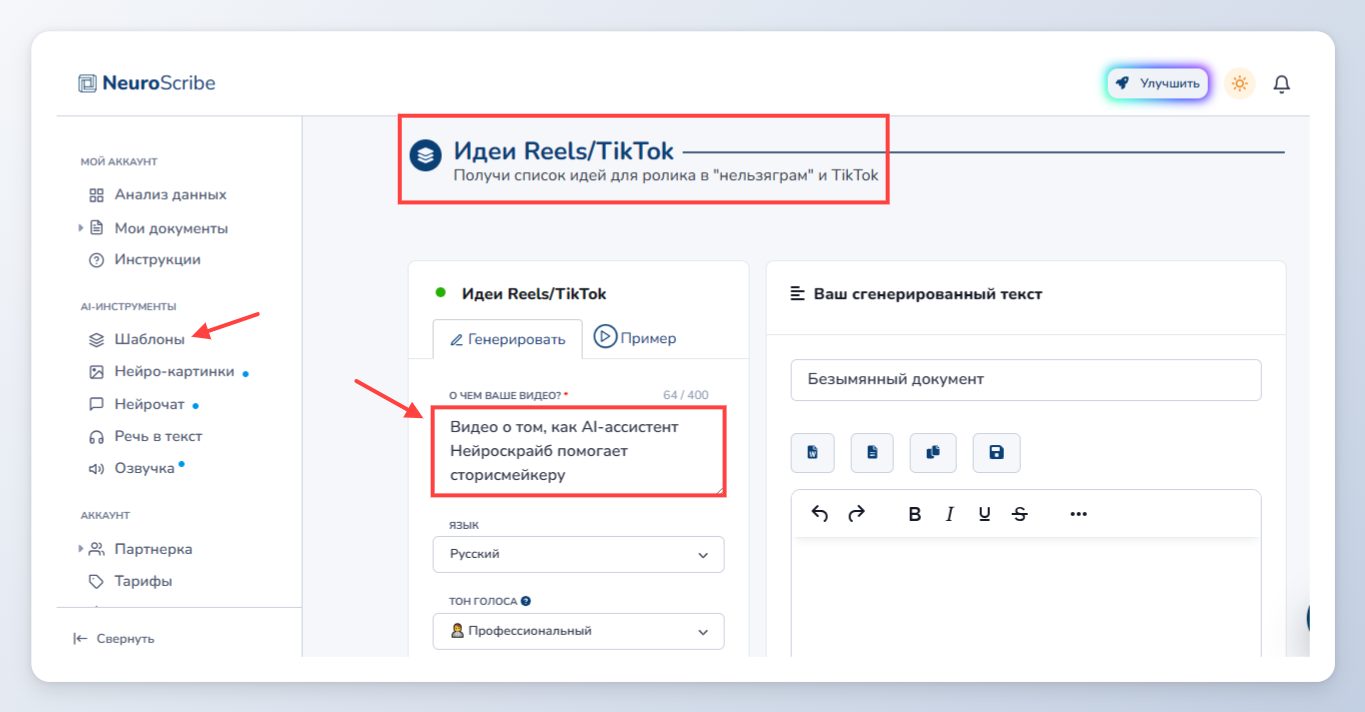Open Шаблоны templates section

point(149,340)
